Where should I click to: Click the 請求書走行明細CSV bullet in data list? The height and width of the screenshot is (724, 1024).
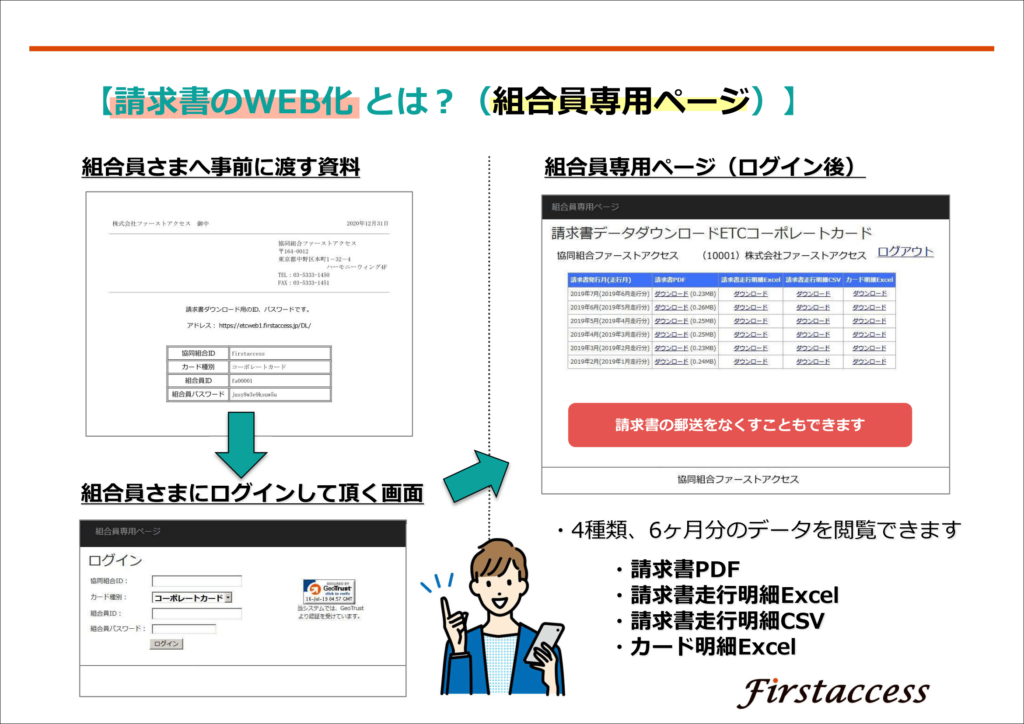(x=727, y=621)
